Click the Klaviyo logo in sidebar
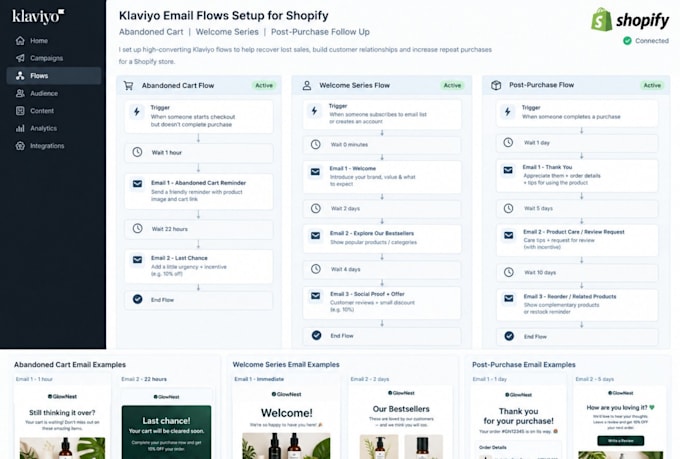 [38, 16]
